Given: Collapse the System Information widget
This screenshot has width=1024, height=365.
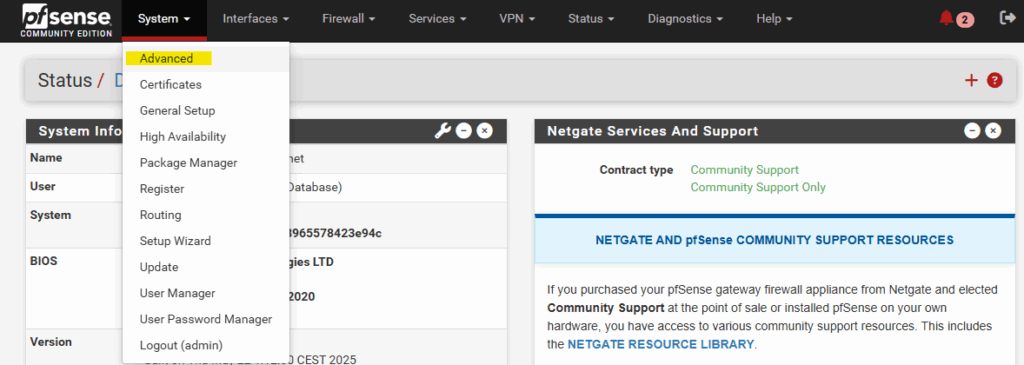Looking at the screenshot, I should [464, 131].
